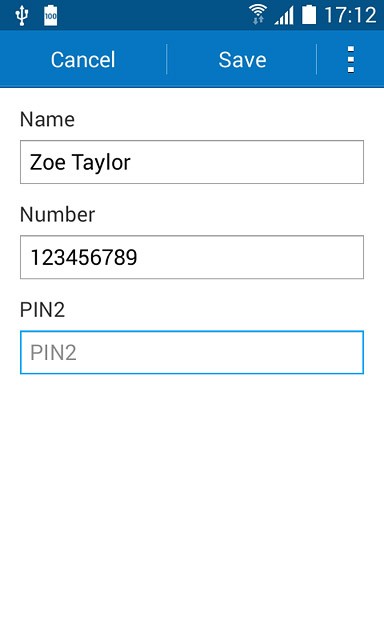Screen dimensions: 384x640
Task: Select the empty PIN2 input field
Action: [192, 353]
